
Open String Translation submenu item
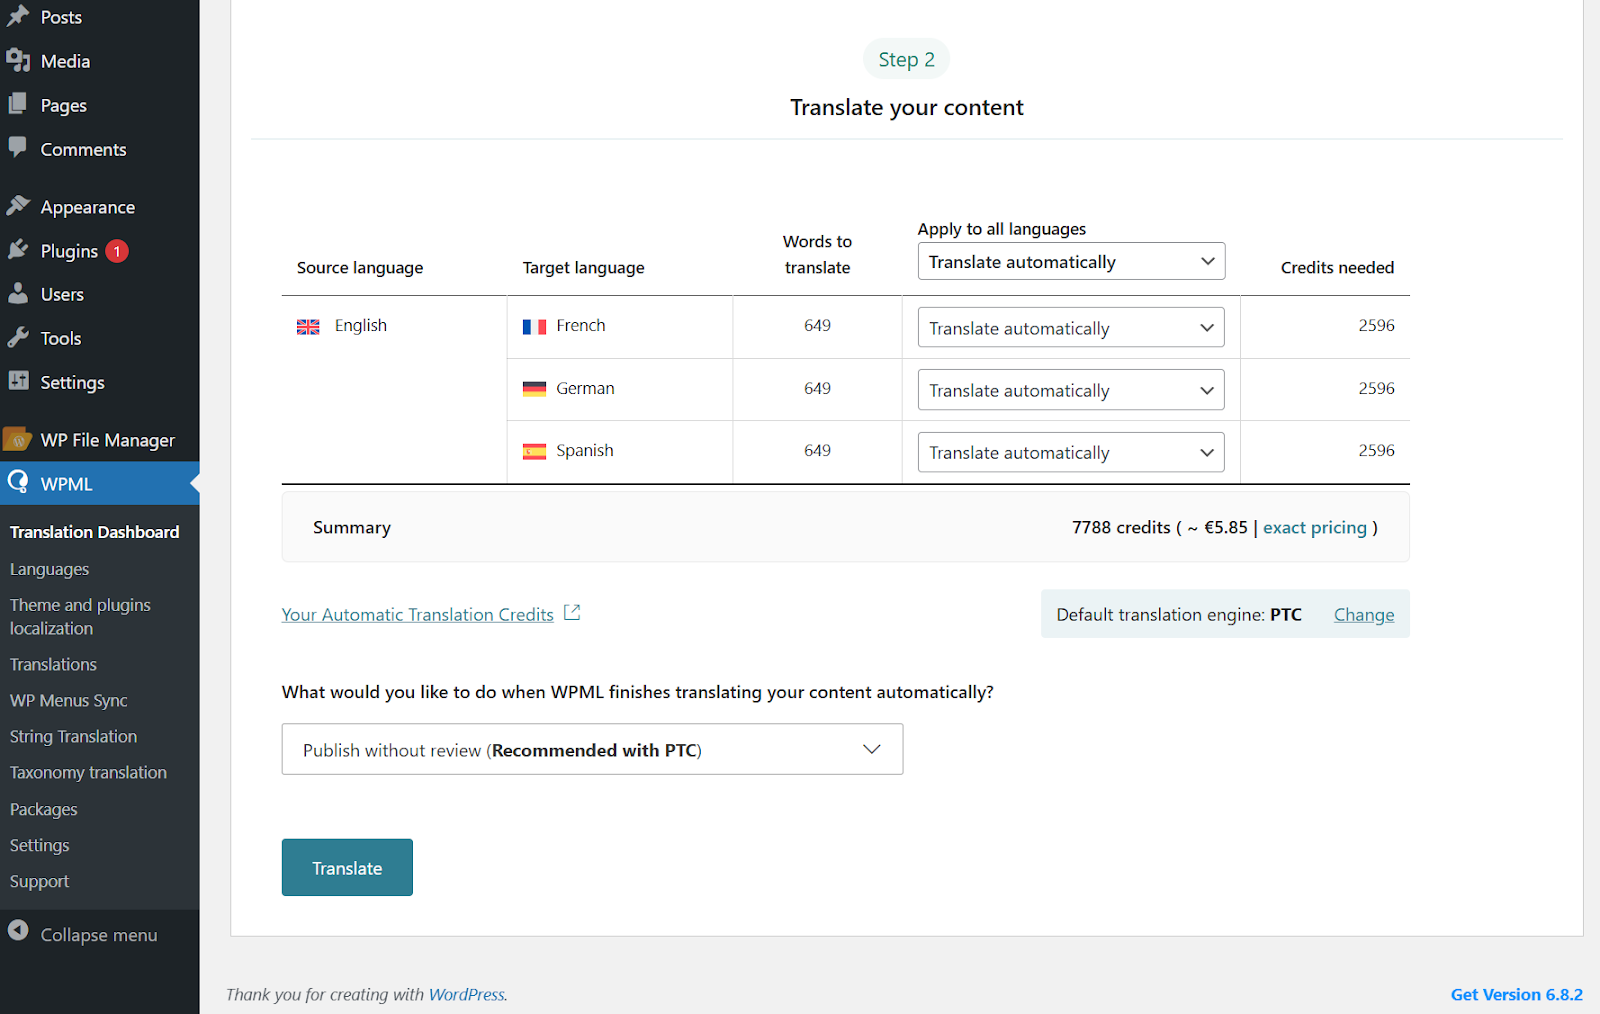73,737
